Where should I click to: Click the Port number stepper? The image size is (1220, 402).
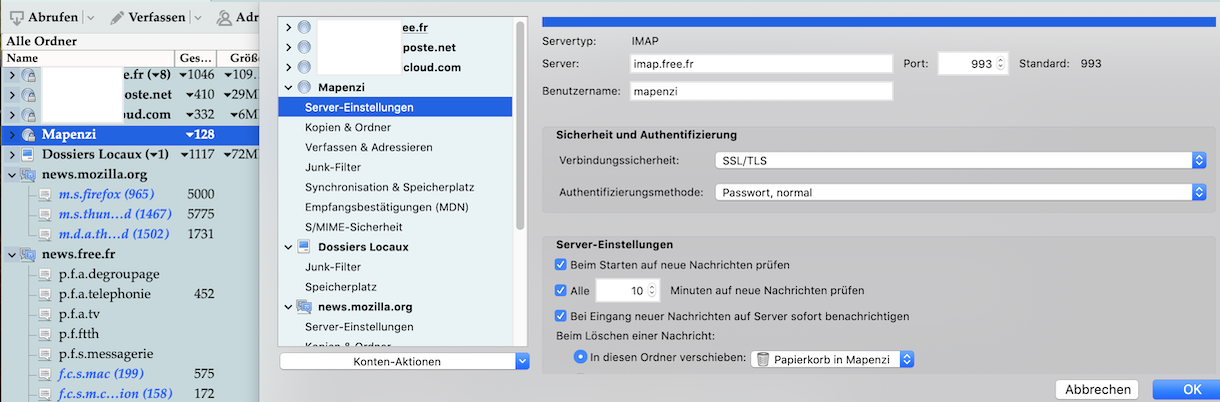pyautogui.click(x=1002, y=64)
